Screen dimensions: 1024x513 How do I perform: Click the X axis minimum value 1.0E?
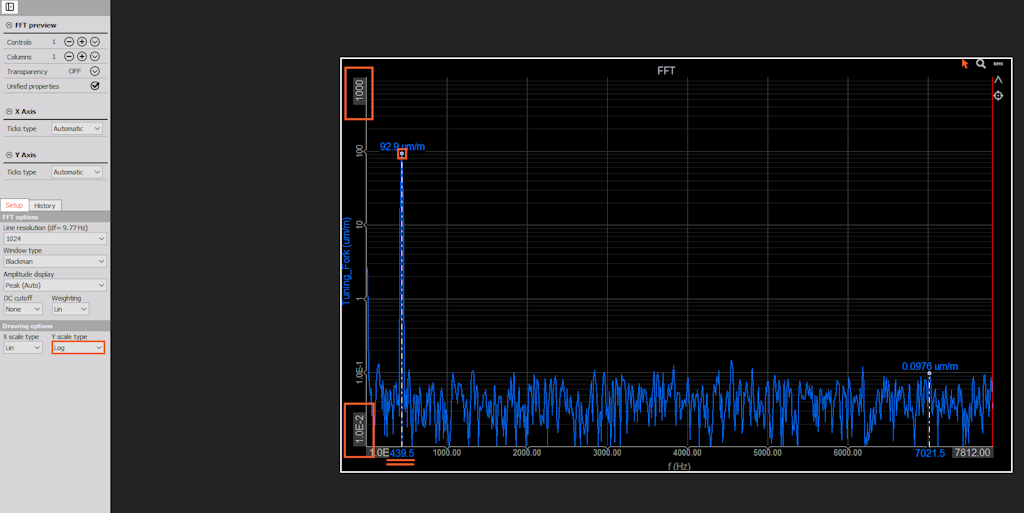coord(379,452)
